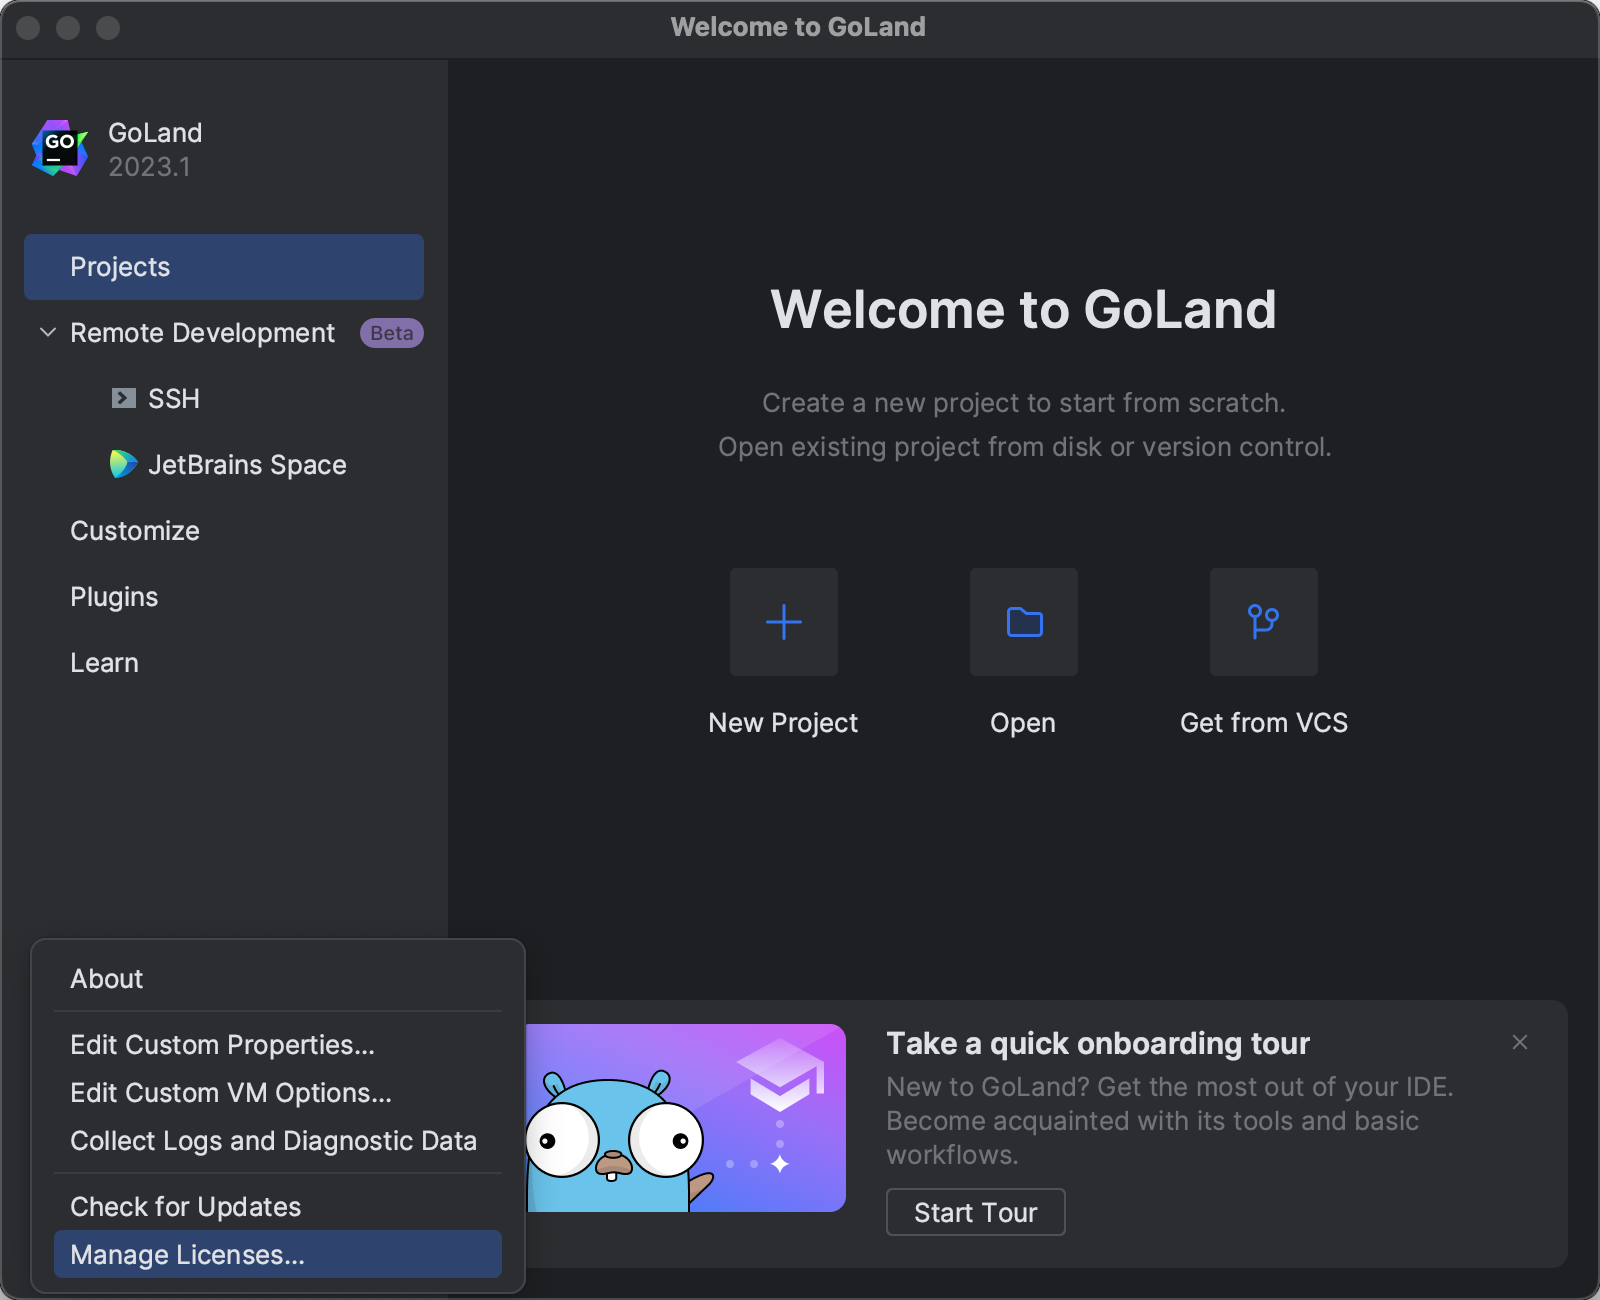Viewport: 1600px width, 1300px height.
Task: Click the Open folder icon
Action: coord(1023,622)
